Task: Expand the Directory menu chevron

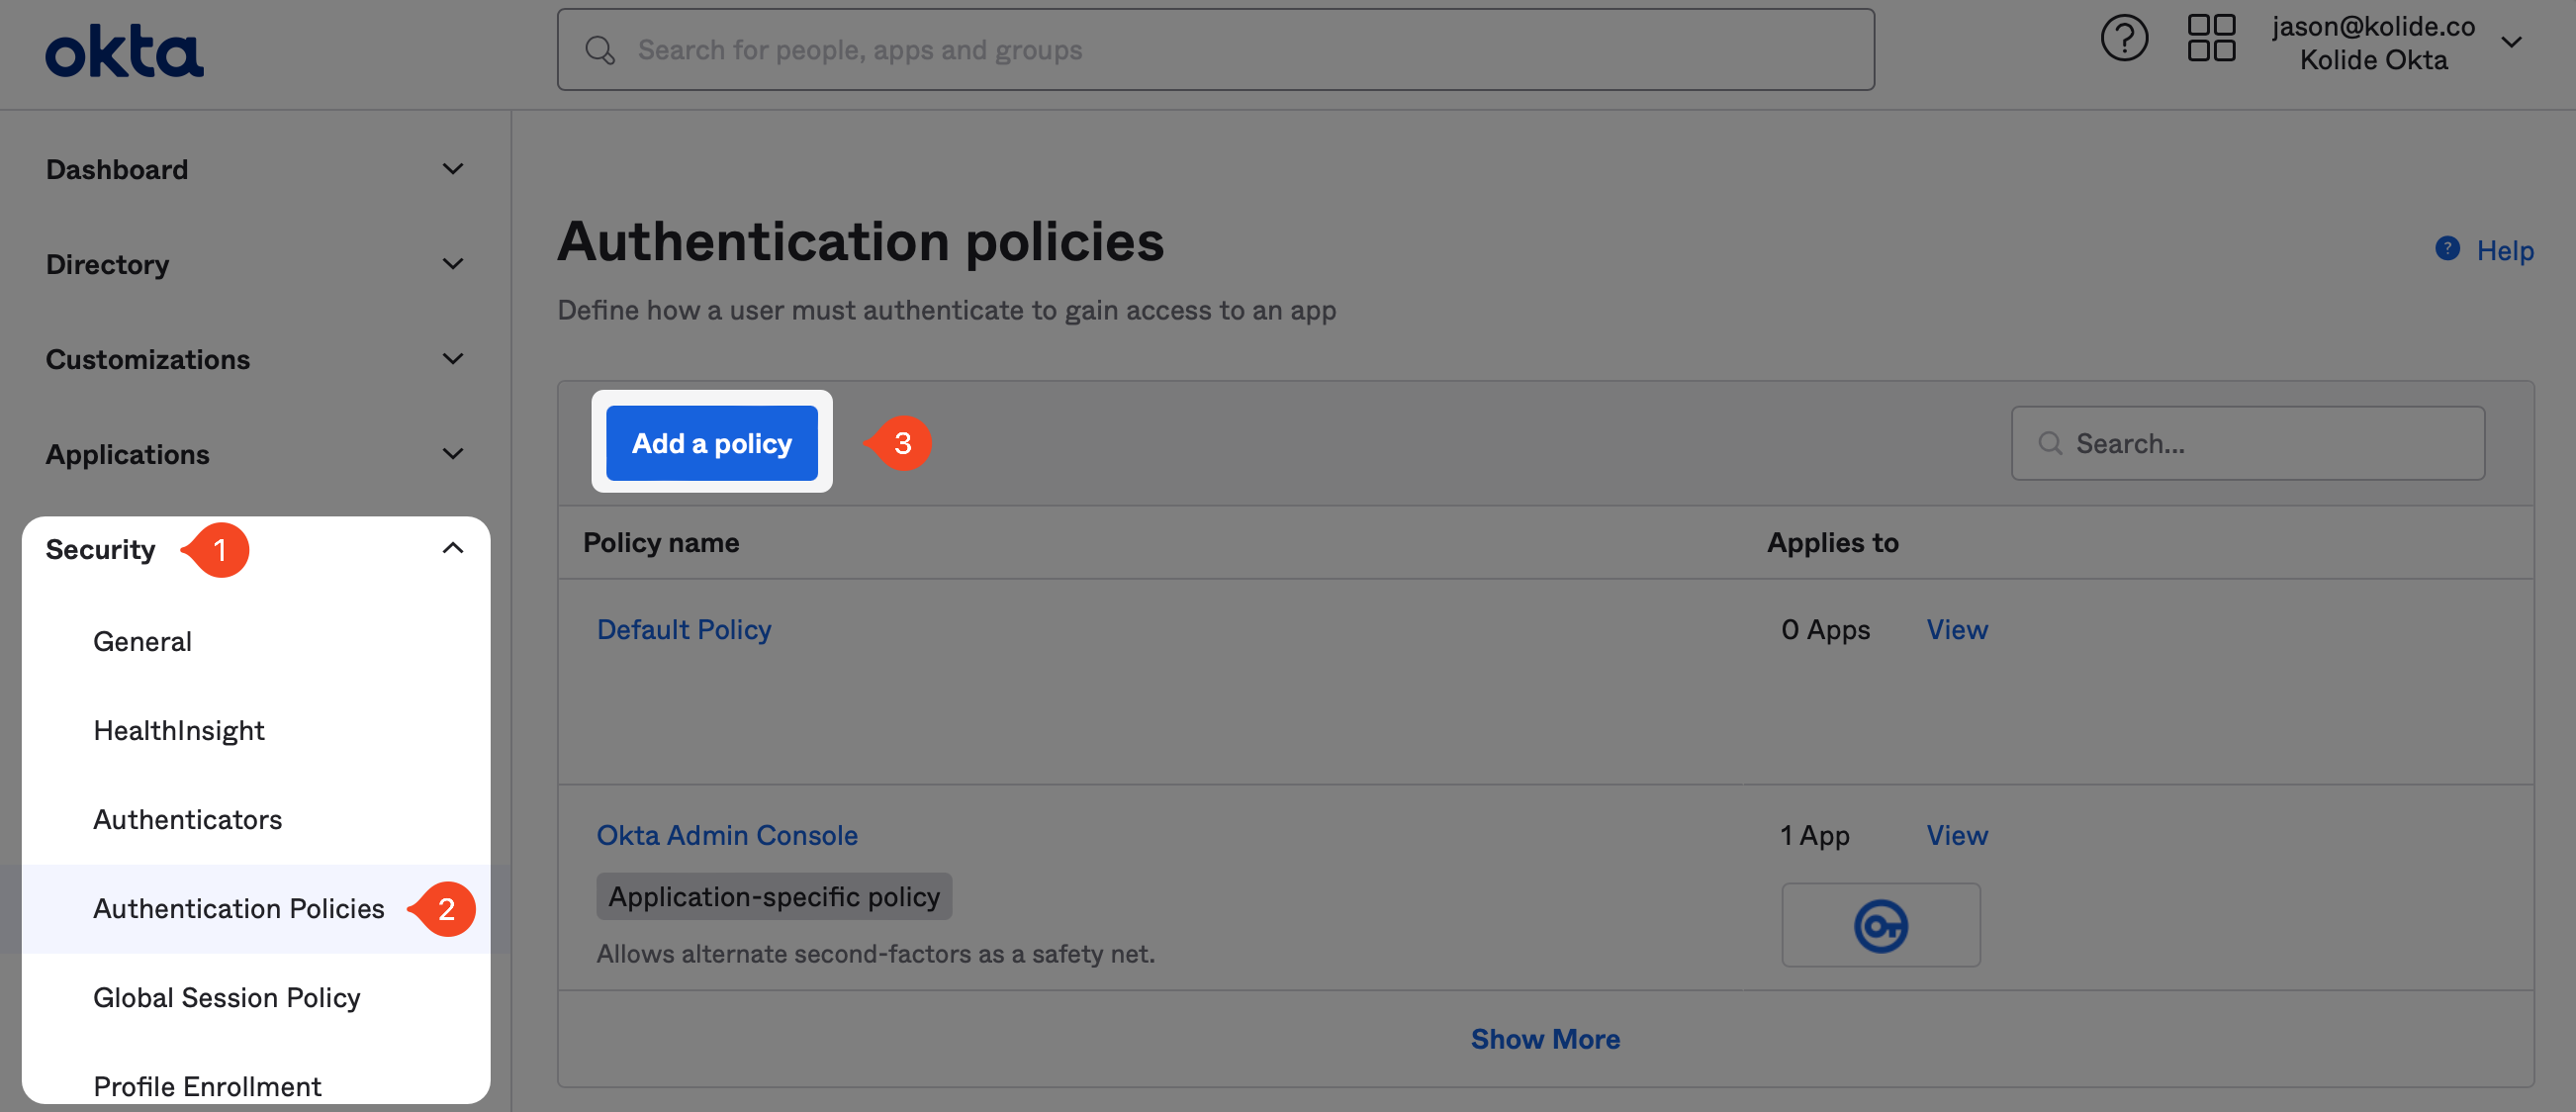Action: 453,264
